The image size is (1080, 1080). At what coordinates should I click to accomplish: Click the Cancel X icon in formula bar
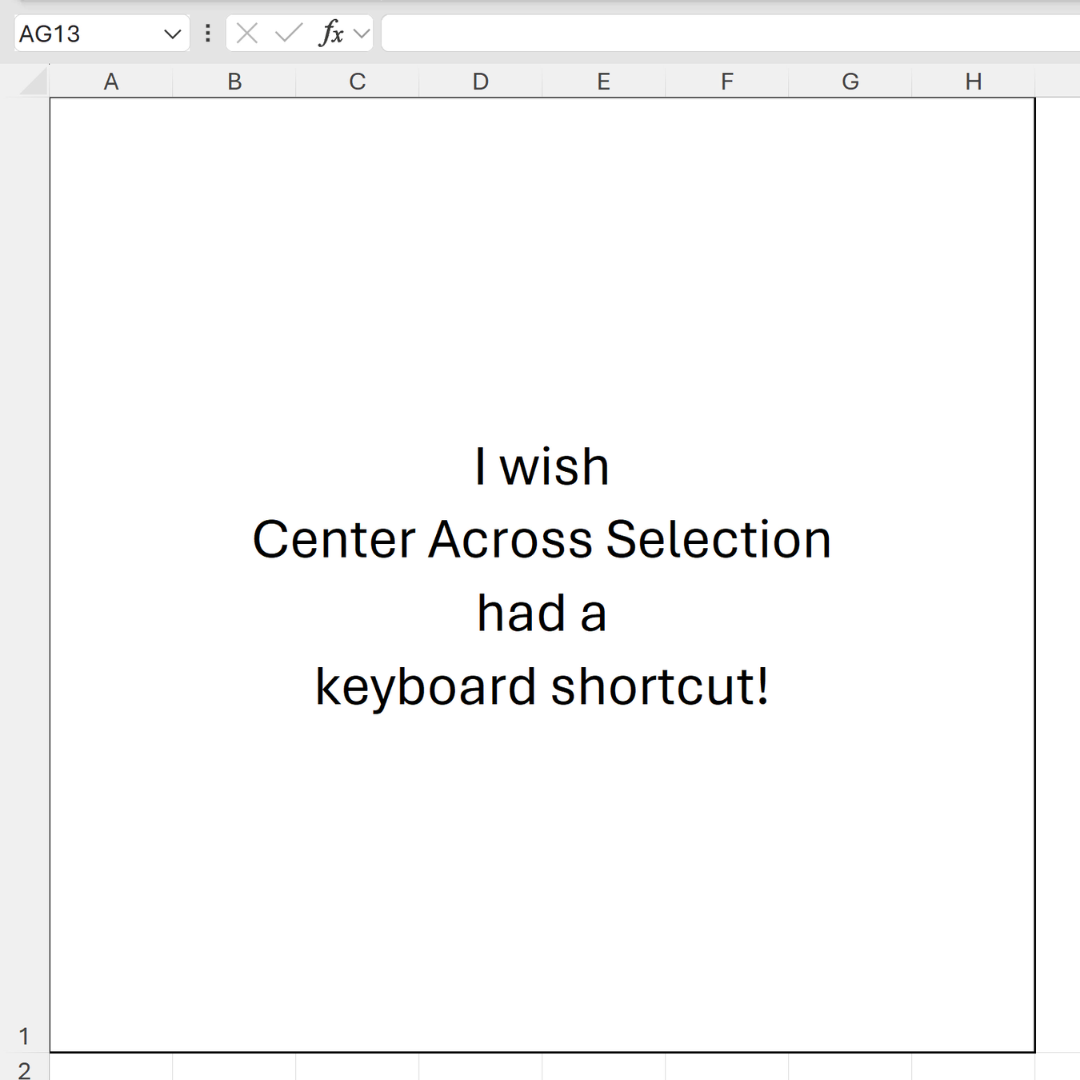[247, 33]
